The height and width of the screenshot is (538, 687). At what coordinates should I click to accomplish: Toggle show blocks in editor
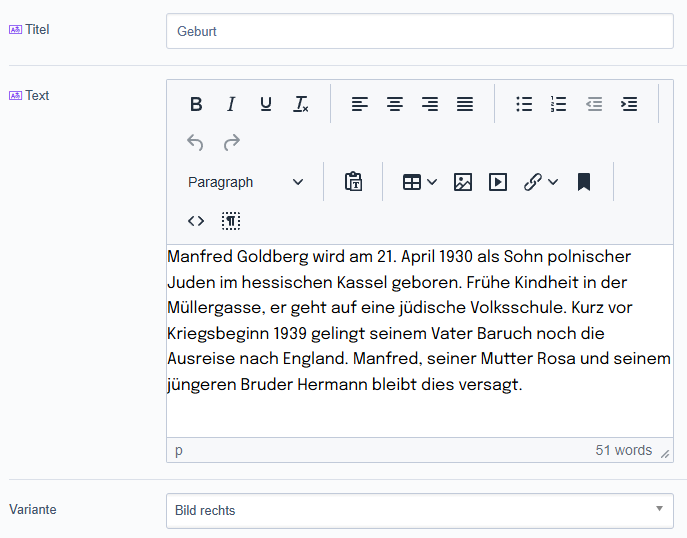click(x=231, y=221)
